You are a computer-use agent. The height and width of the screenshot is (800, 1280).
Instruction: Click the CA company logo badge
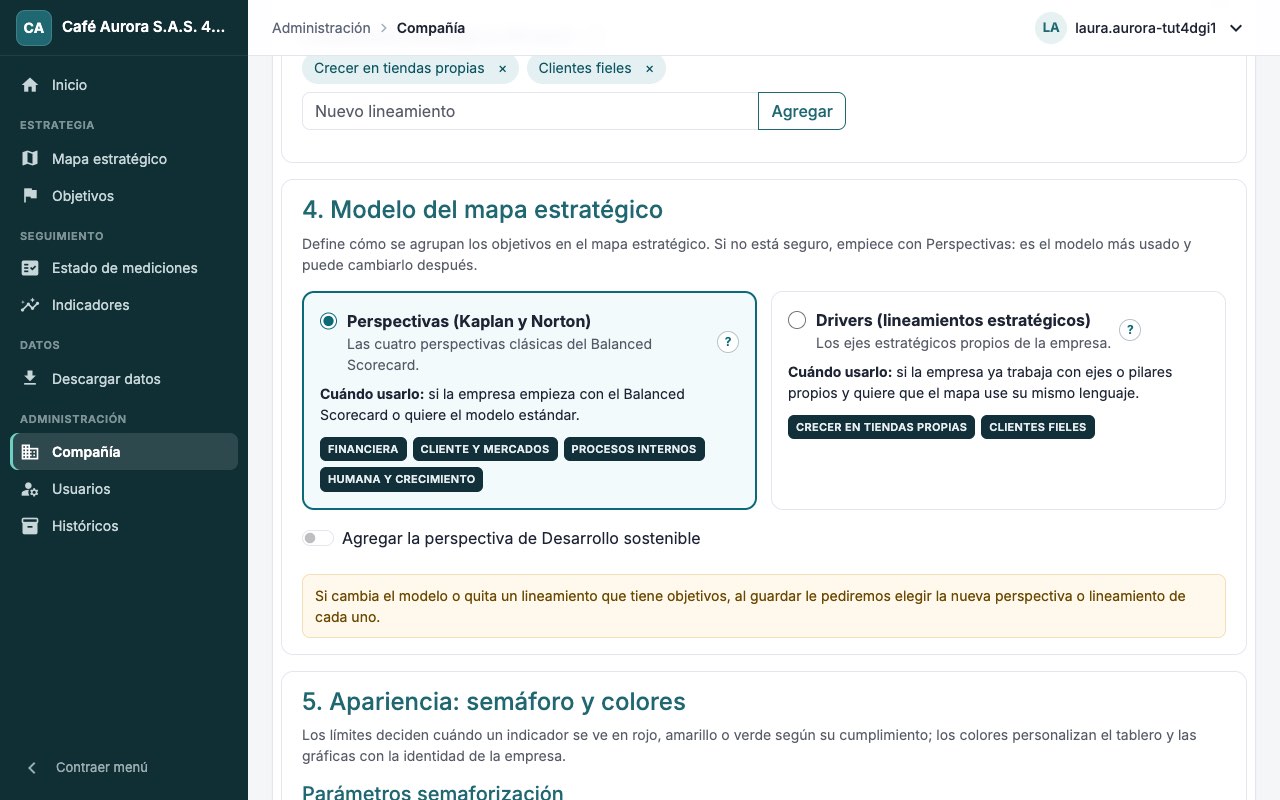[x=34, y=28]
